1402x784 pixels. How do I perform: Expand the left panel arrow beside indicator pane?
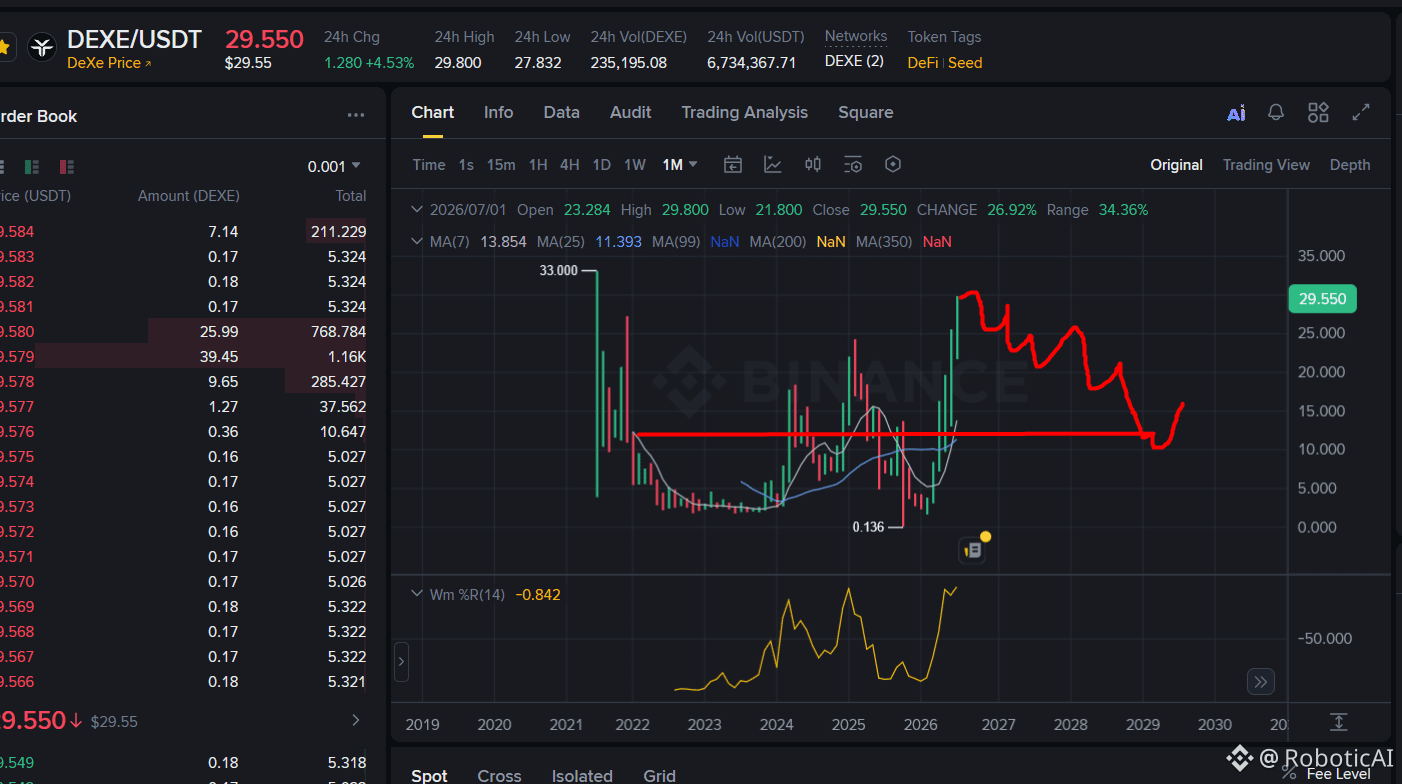(401, 662)
